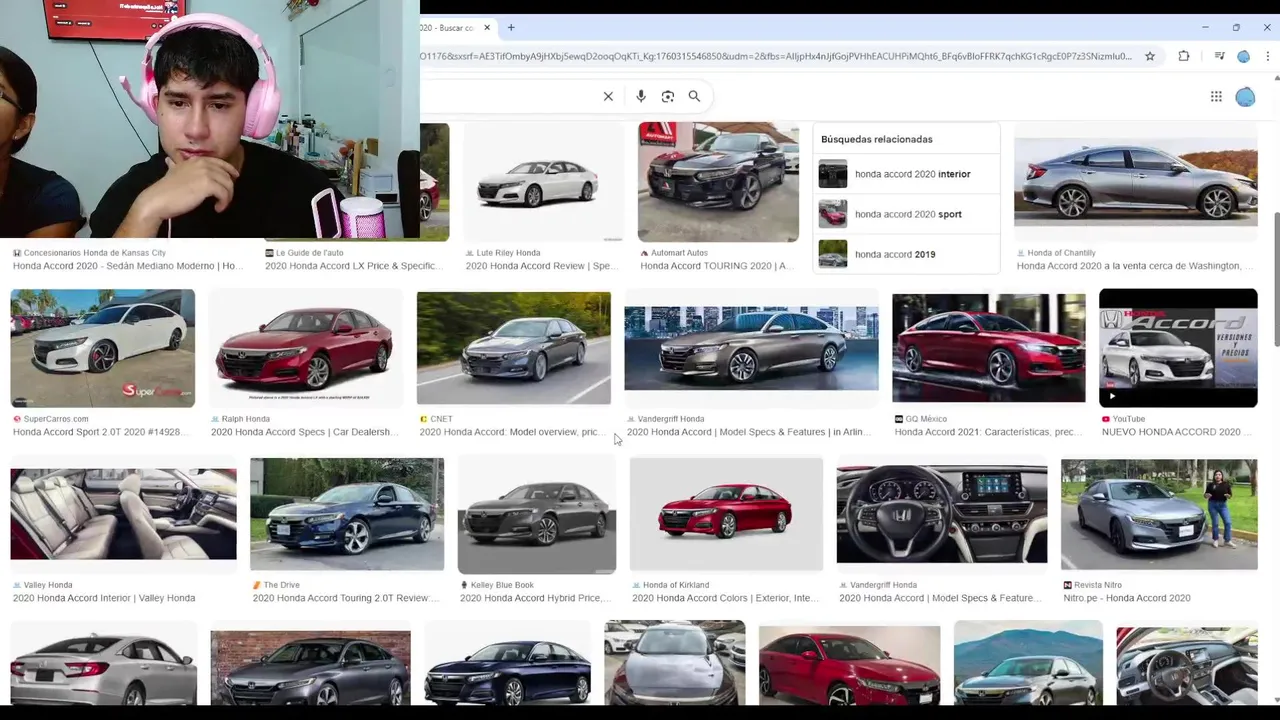Open the Google account avatar

pyautogui.click(x=1245, y=96)
